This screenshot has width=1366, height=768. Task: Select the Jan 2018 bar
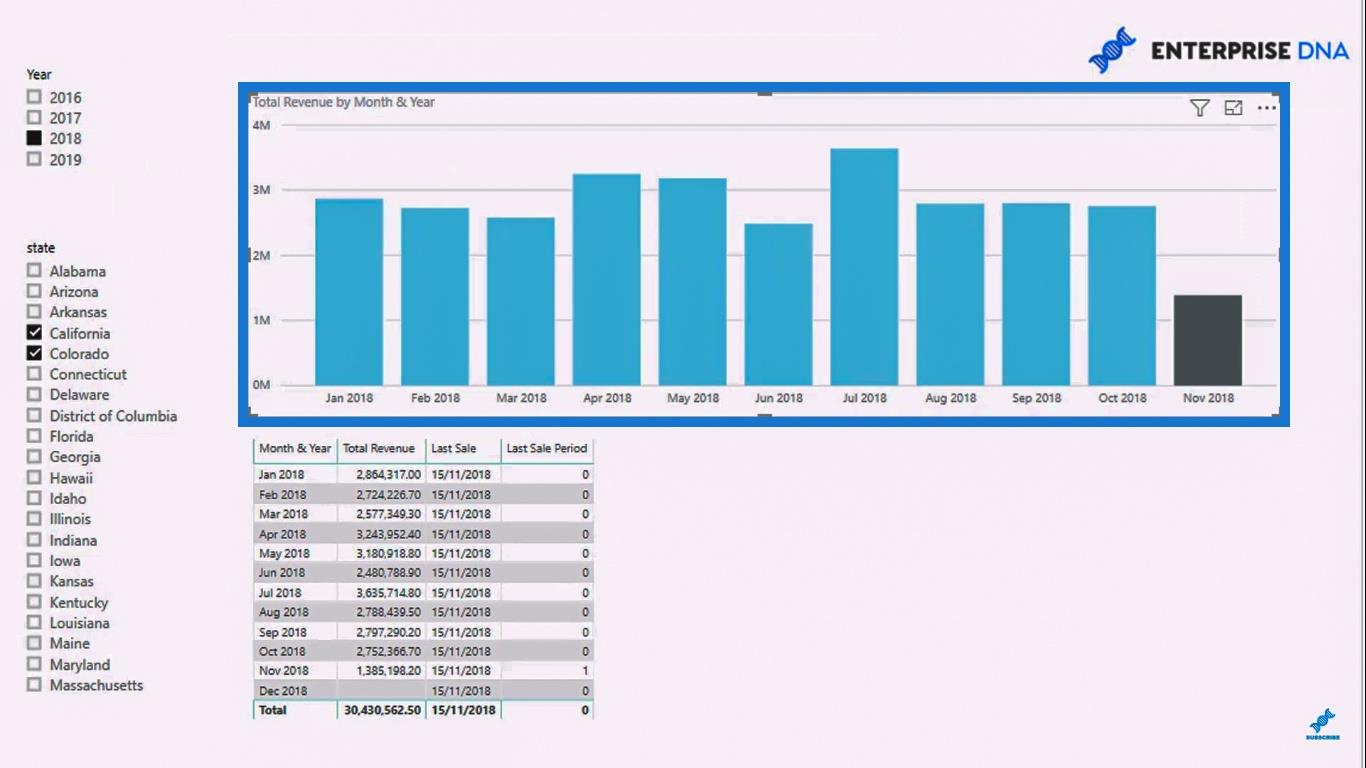(x=349, y=292)
